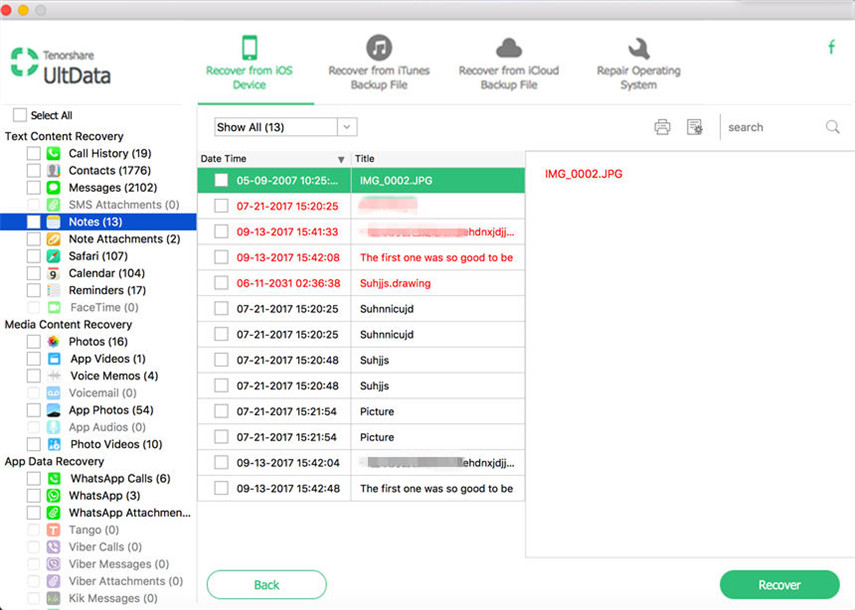Click the Facebook icon in top right
855x610 pixels.
[x=831, y=47]
